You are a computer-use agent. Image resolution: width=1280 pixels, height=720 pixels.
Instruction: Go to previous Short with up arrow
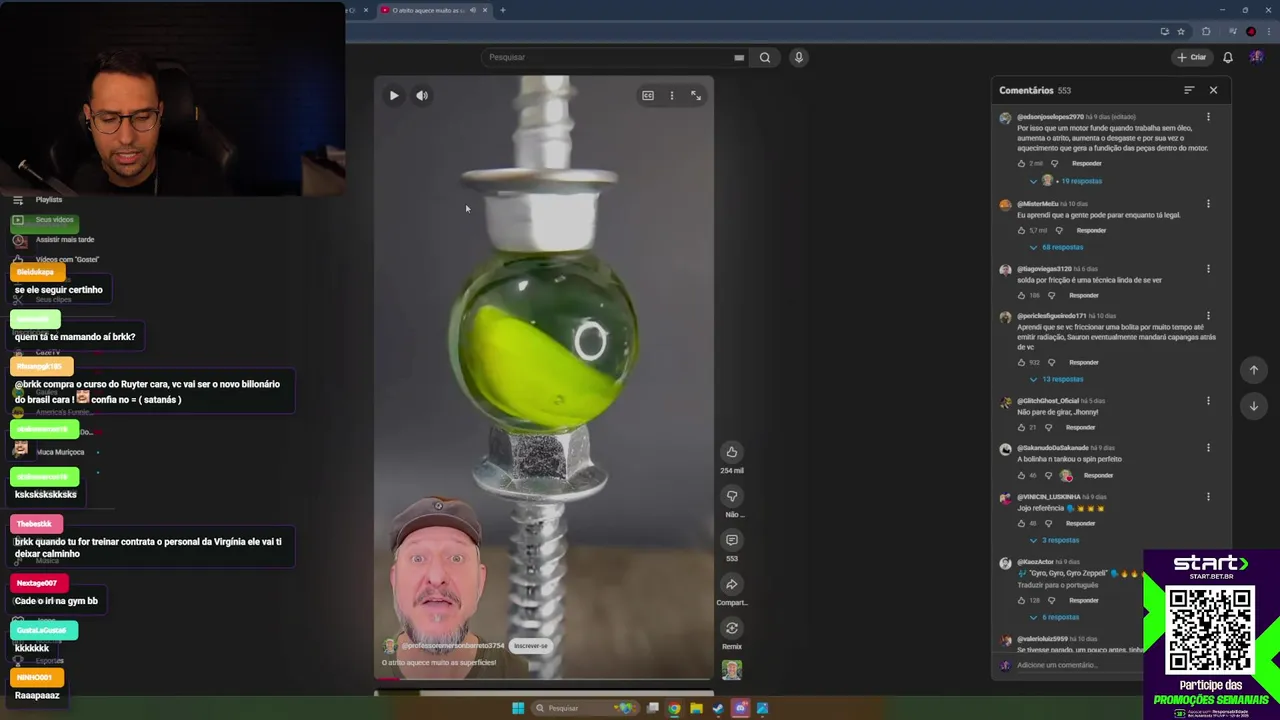click(1254, 370)
